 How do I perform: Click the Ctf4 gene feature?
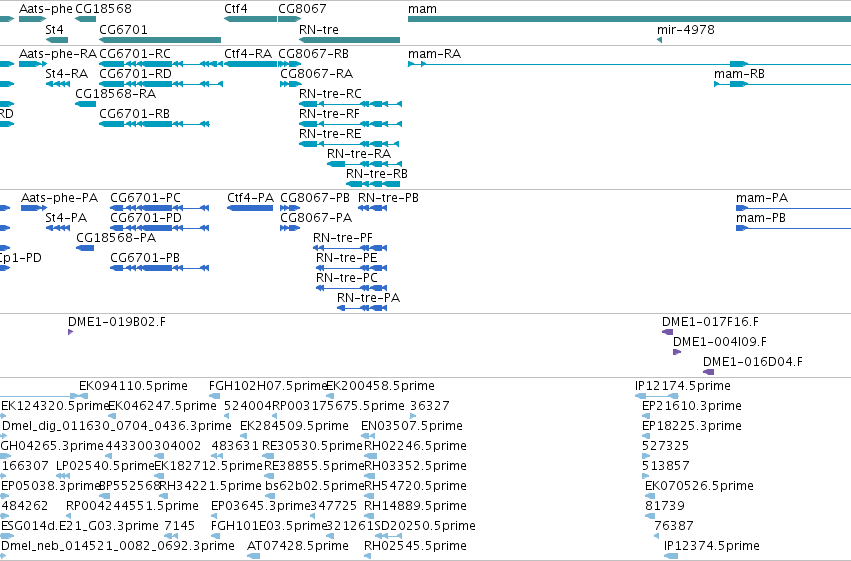pyautogui.click(x=250, y=19)
